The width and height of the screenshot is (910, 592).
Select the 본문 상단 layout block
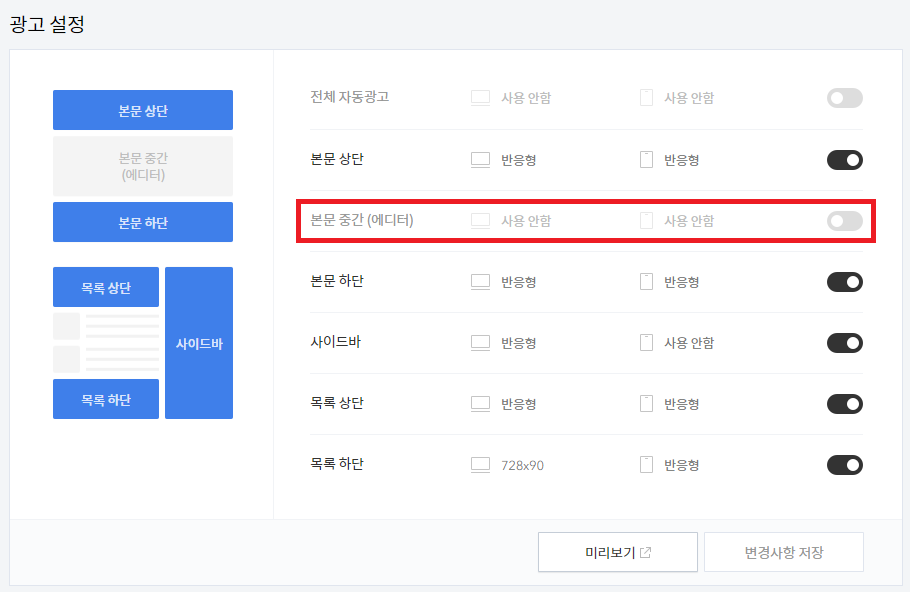[143, 110]
